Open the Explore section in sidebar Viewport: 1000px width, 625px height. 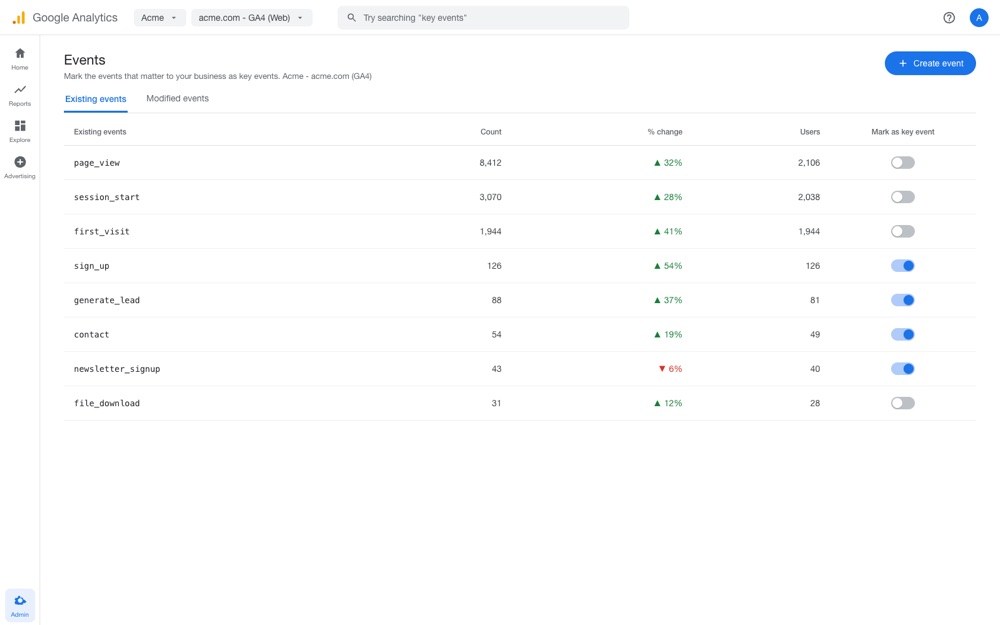[20, 131]
